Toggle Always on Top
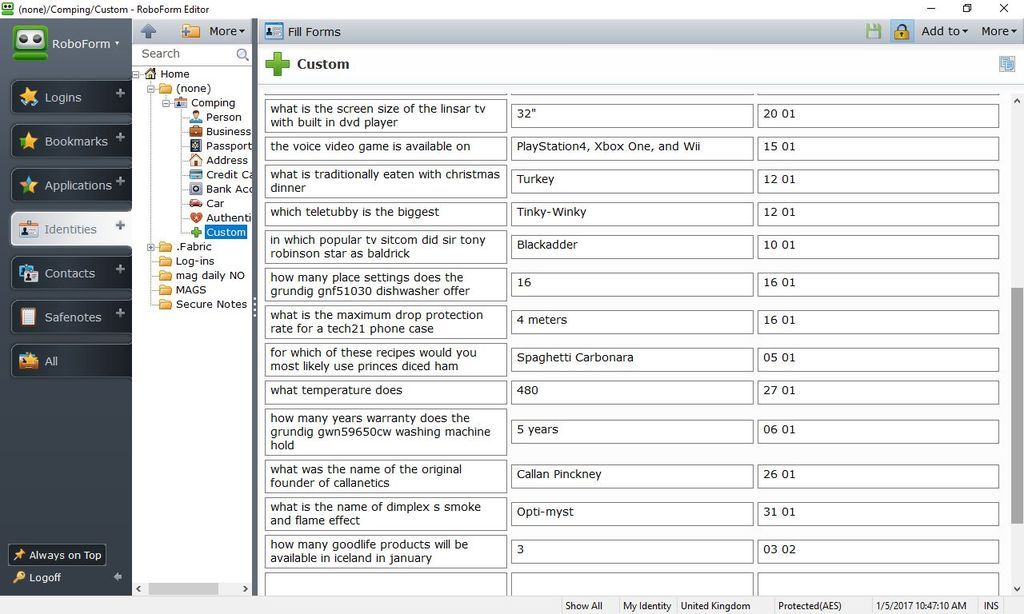 point(57,555)
